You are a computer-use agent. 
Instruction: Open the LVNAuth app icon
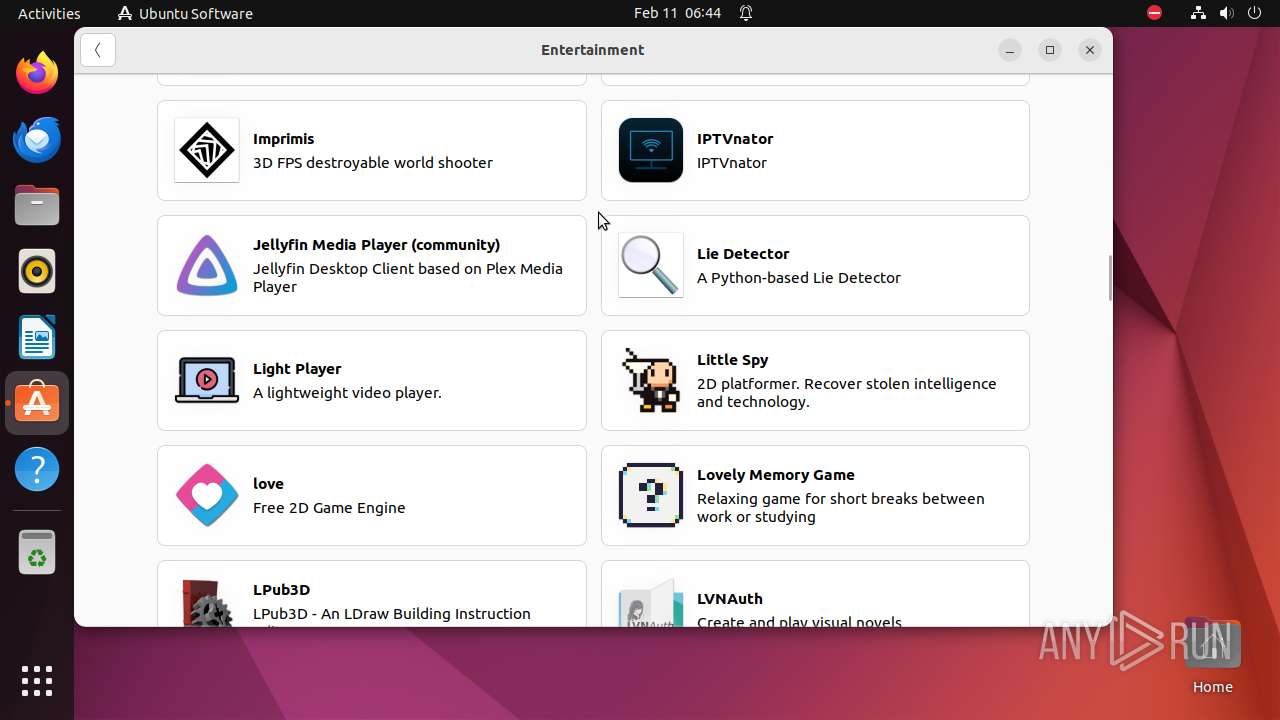tap(651, 602)
